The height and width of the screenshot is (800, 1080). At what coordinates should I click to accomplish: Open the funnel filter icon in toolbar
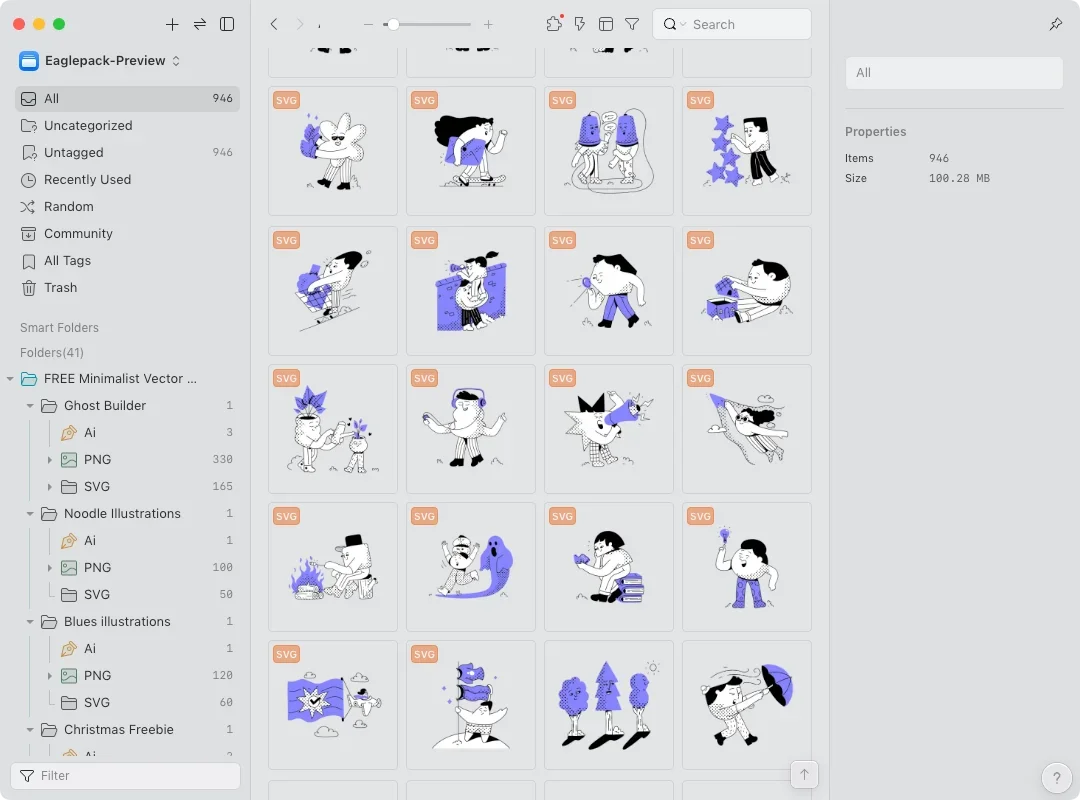pos(632,24)
